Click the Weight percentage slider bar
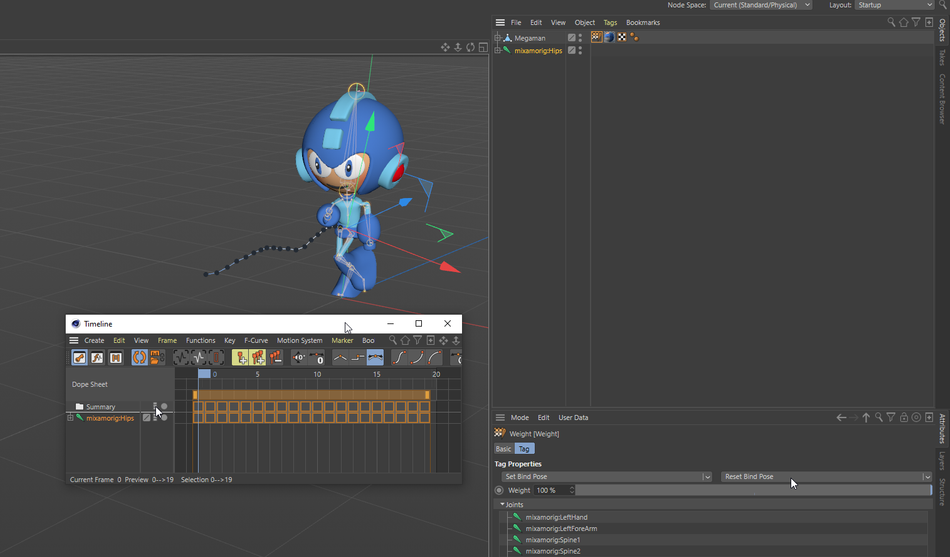This screenshot has width=950, height=557. coord(753,490)
